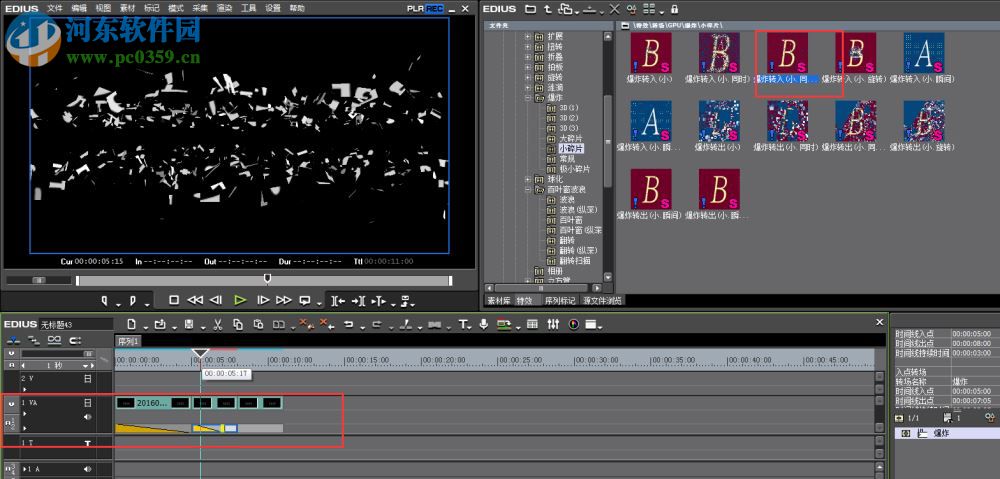Image resolution: width=1000 pixels, height=479 pixels.
Task: Toggle video mute on track 2 V
Action: [x=87, y=379]
